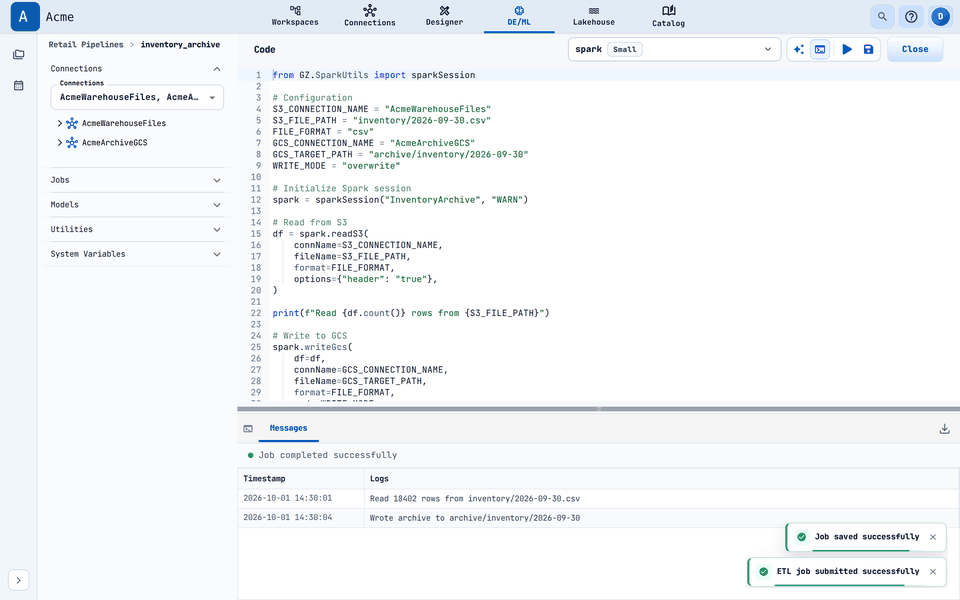Expand the AcmeArchiveGCS connection node
Viewport: 960px width, 600px height.
[x=59, y=143]
